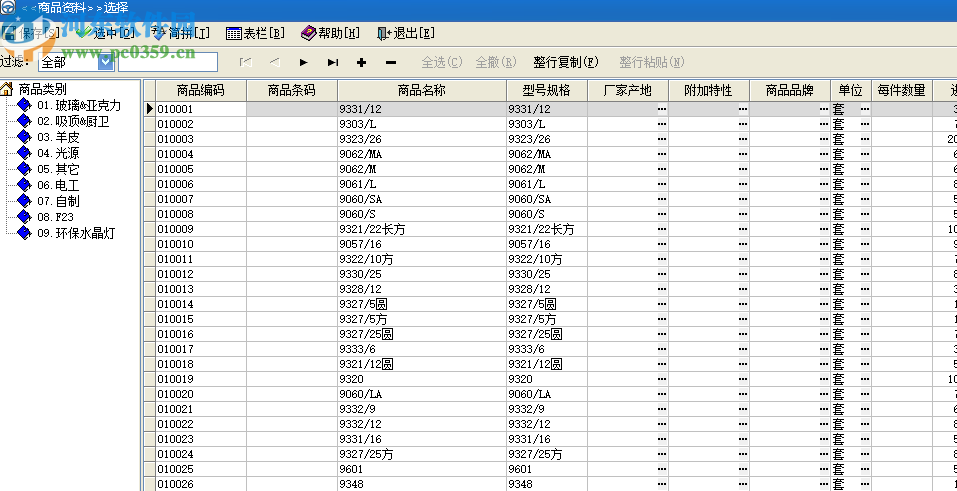
Task: Select category 09.环保水晶灯
Action: [x=76, y=233]
